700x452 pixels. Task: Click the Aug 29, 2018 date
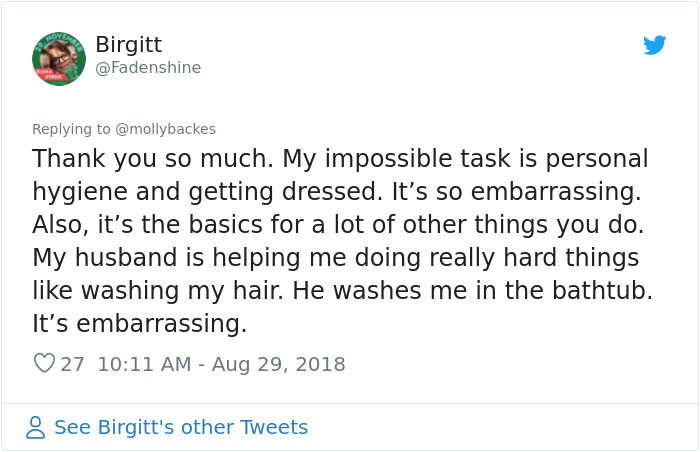278,364
